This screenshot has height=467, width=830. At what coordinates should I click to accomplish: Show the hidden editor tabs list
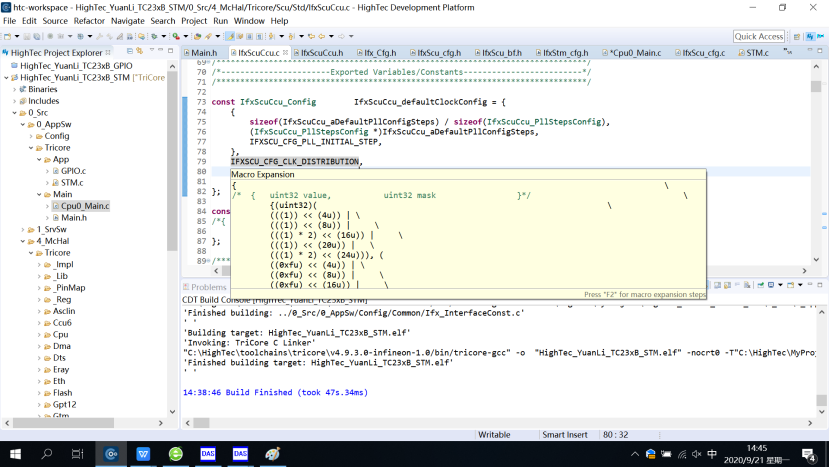coord(788,52)
